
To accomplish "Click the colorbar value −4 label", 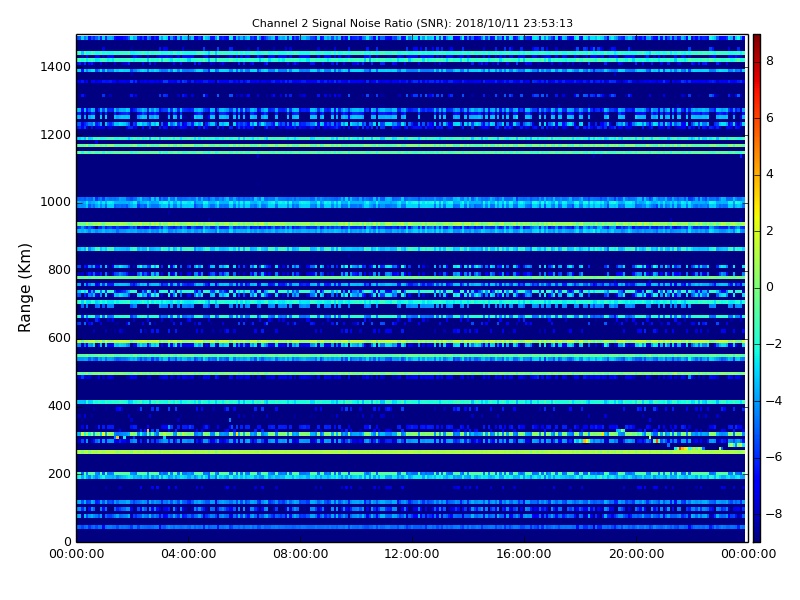I will point(773,401).
